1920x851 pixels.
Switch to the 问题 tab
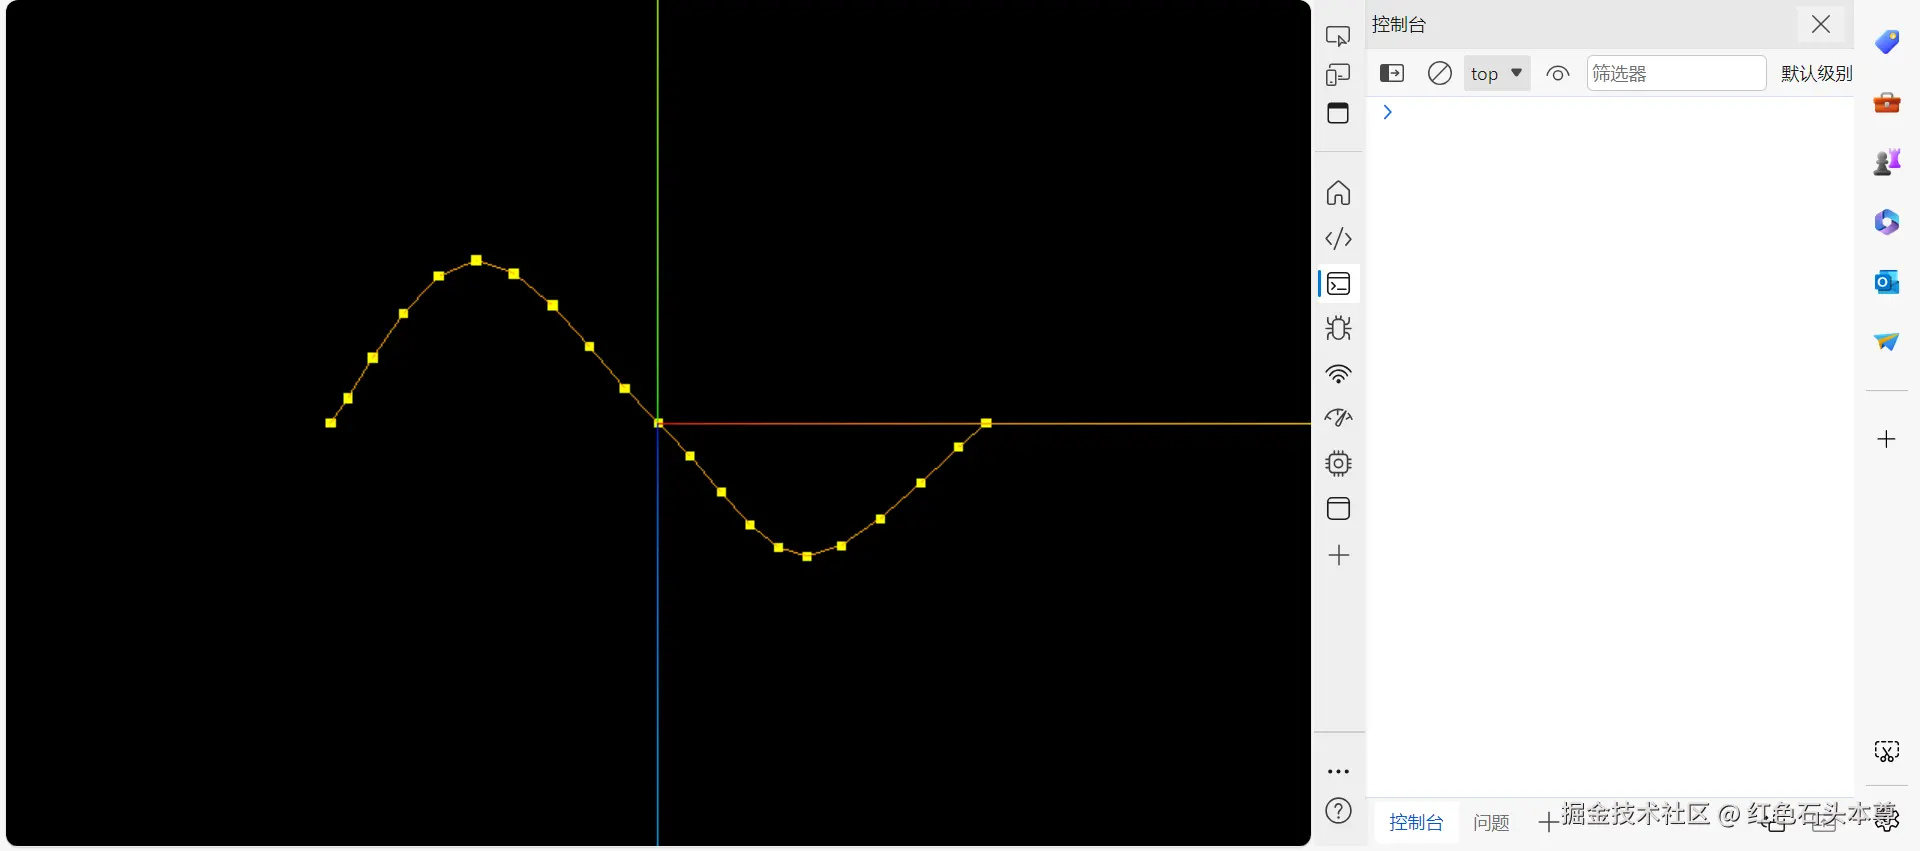(1491, 822)
